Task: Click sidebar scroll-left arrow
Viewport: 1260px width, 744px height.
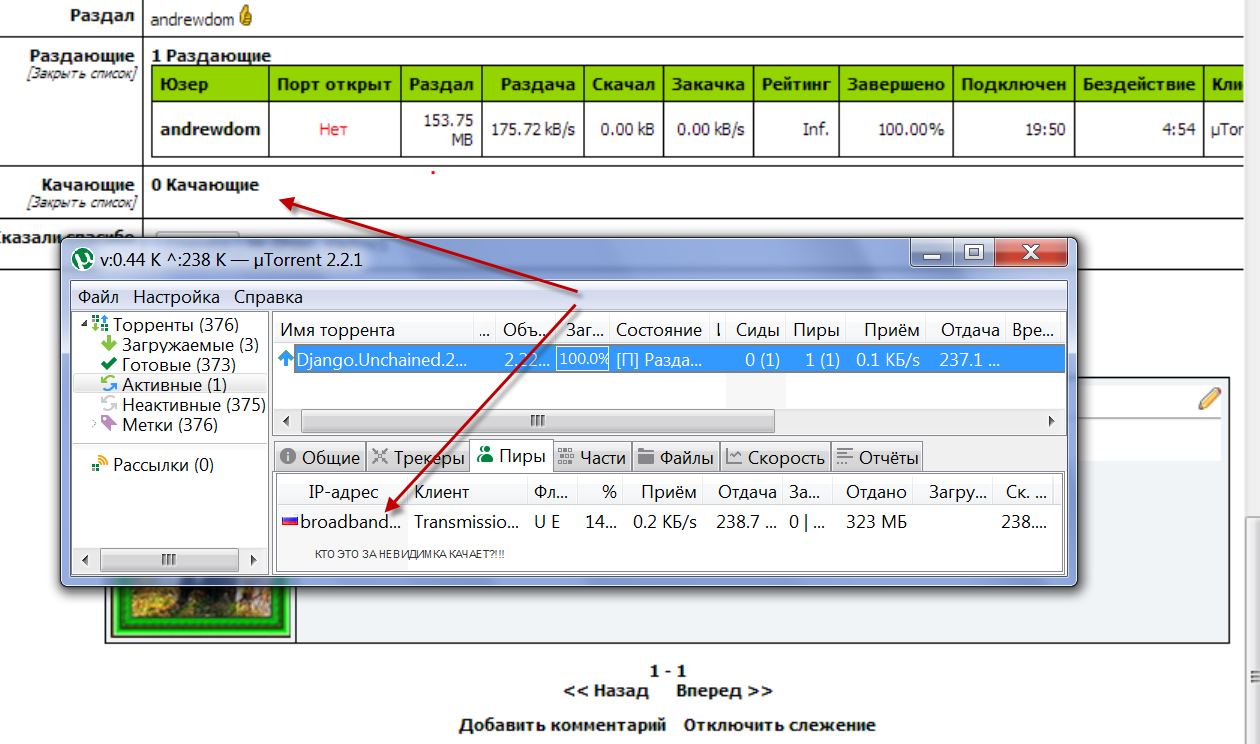Action: coord(84,558)
